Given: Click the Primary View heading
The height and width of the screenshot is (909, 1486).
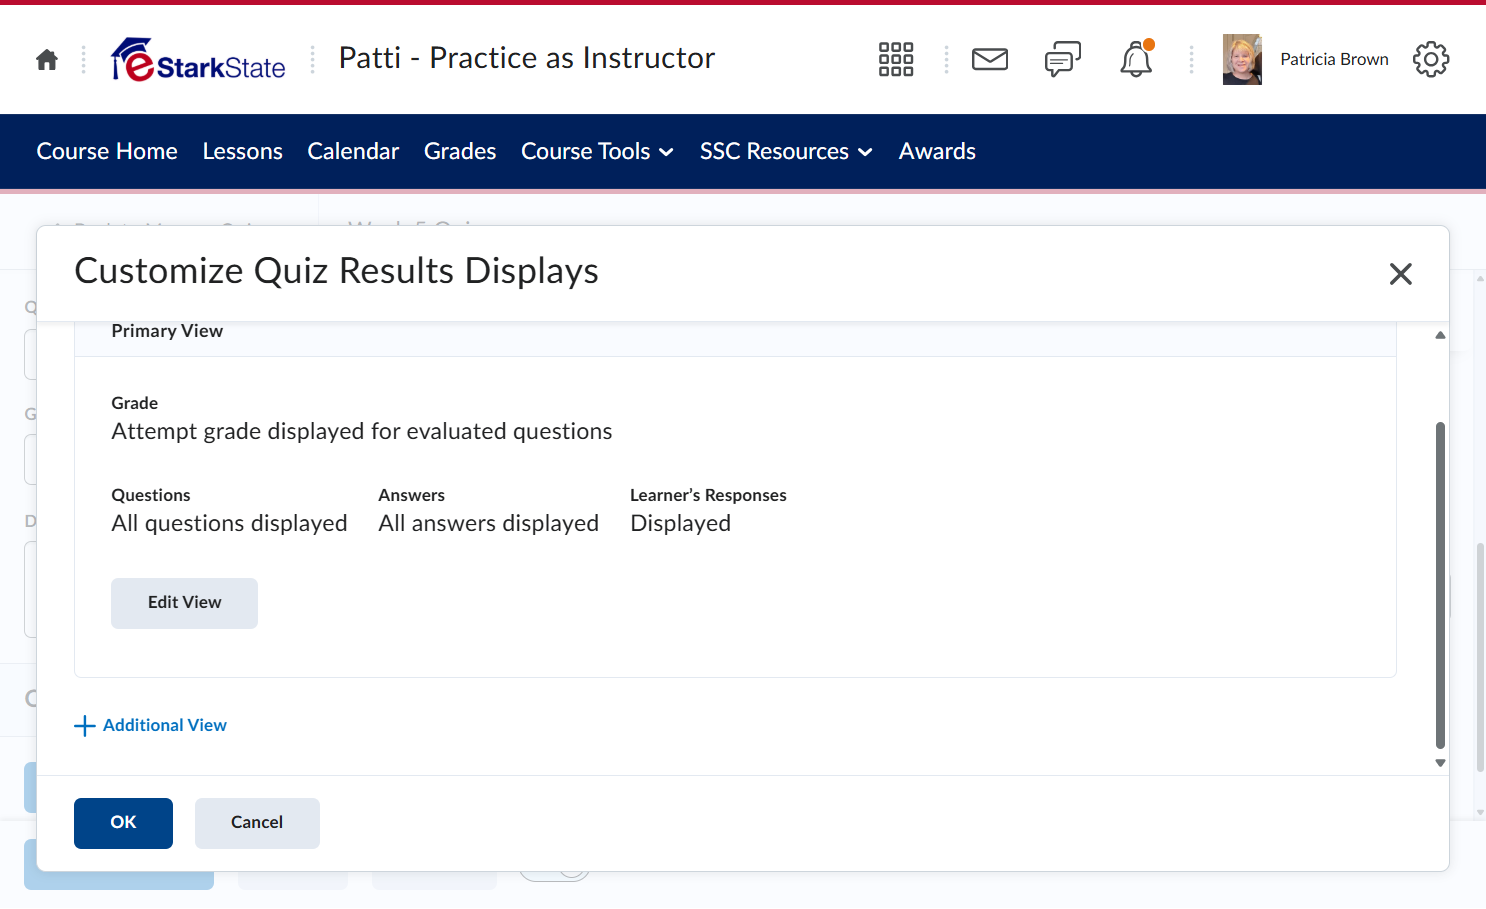Looking at the screenshot, I should click(x=167, y=331).
